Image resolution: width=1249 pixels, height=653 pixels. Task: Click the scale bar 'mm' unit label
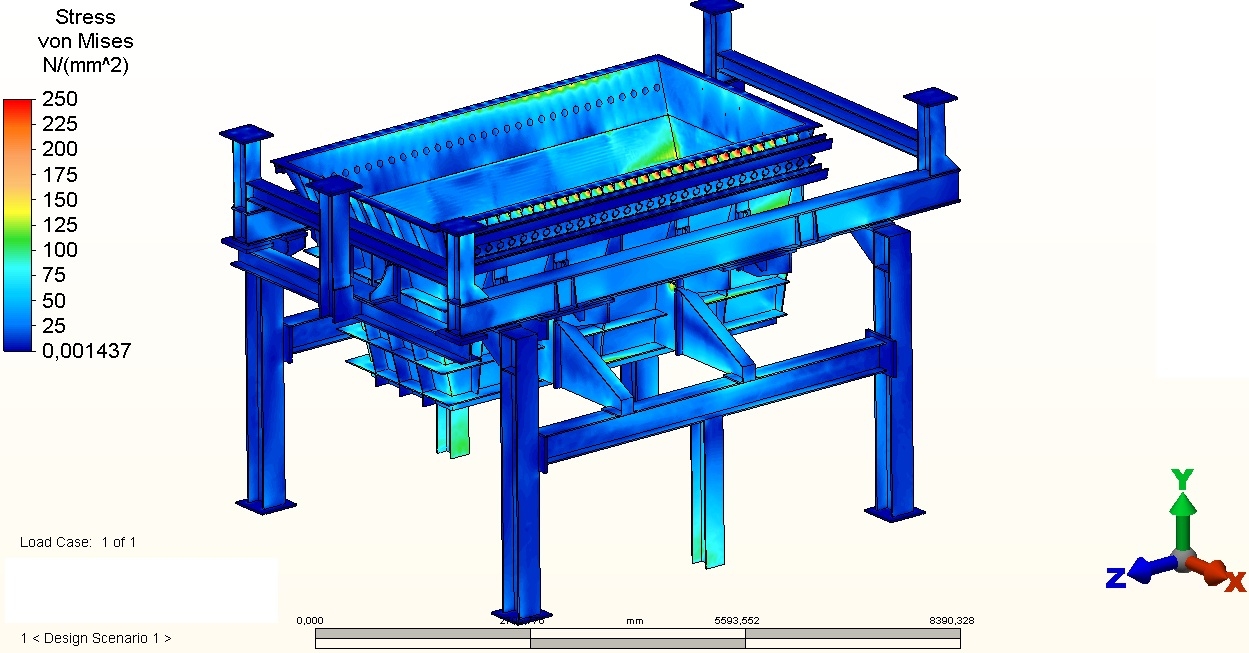click(634, 621)
